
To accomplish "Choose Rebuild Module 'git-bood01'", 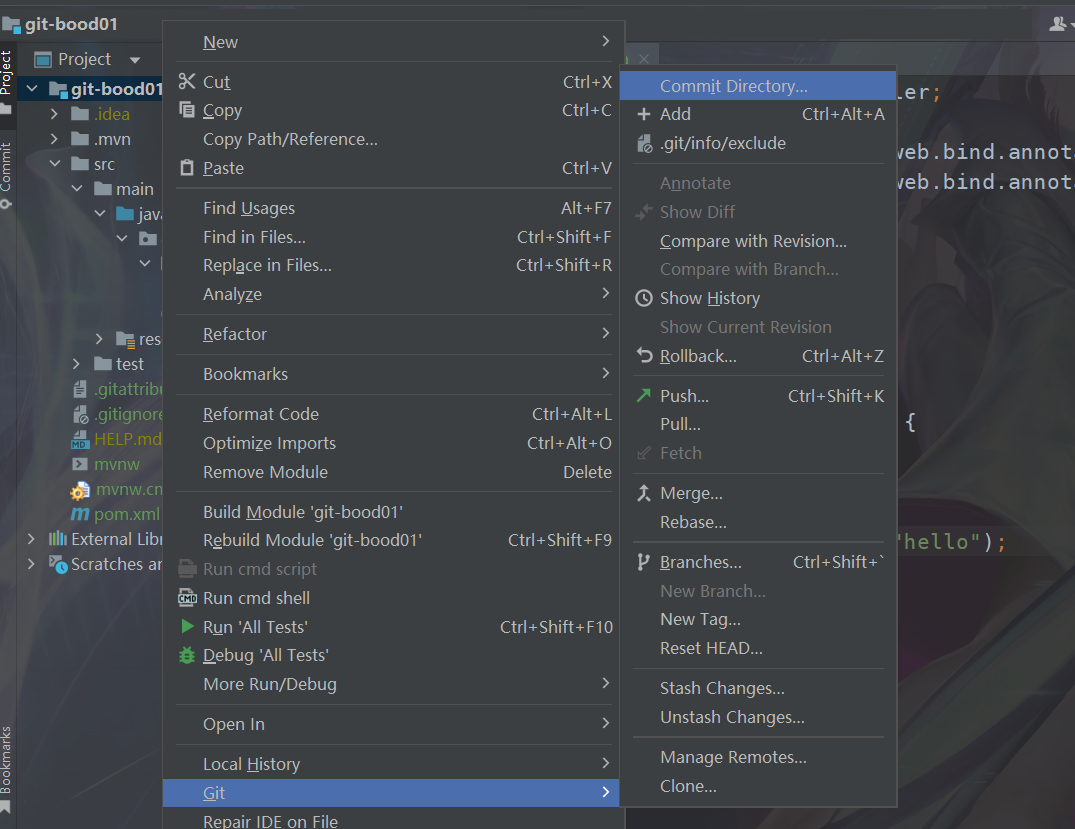I will tap(394, 540).
